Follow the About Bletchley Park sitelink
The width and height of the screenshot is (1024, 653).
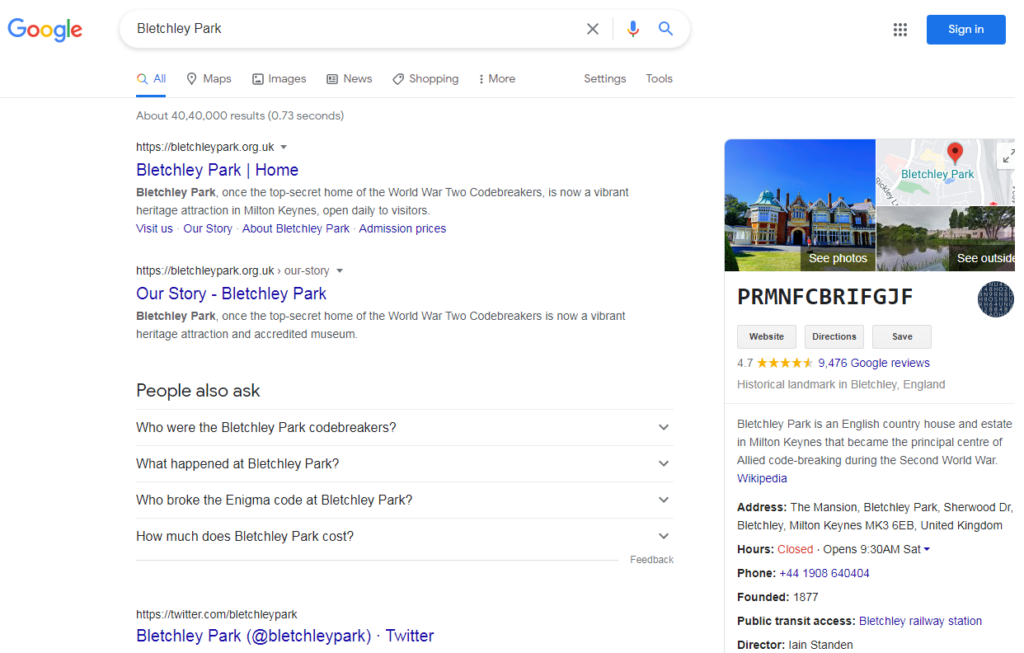(x=296, y=229)
